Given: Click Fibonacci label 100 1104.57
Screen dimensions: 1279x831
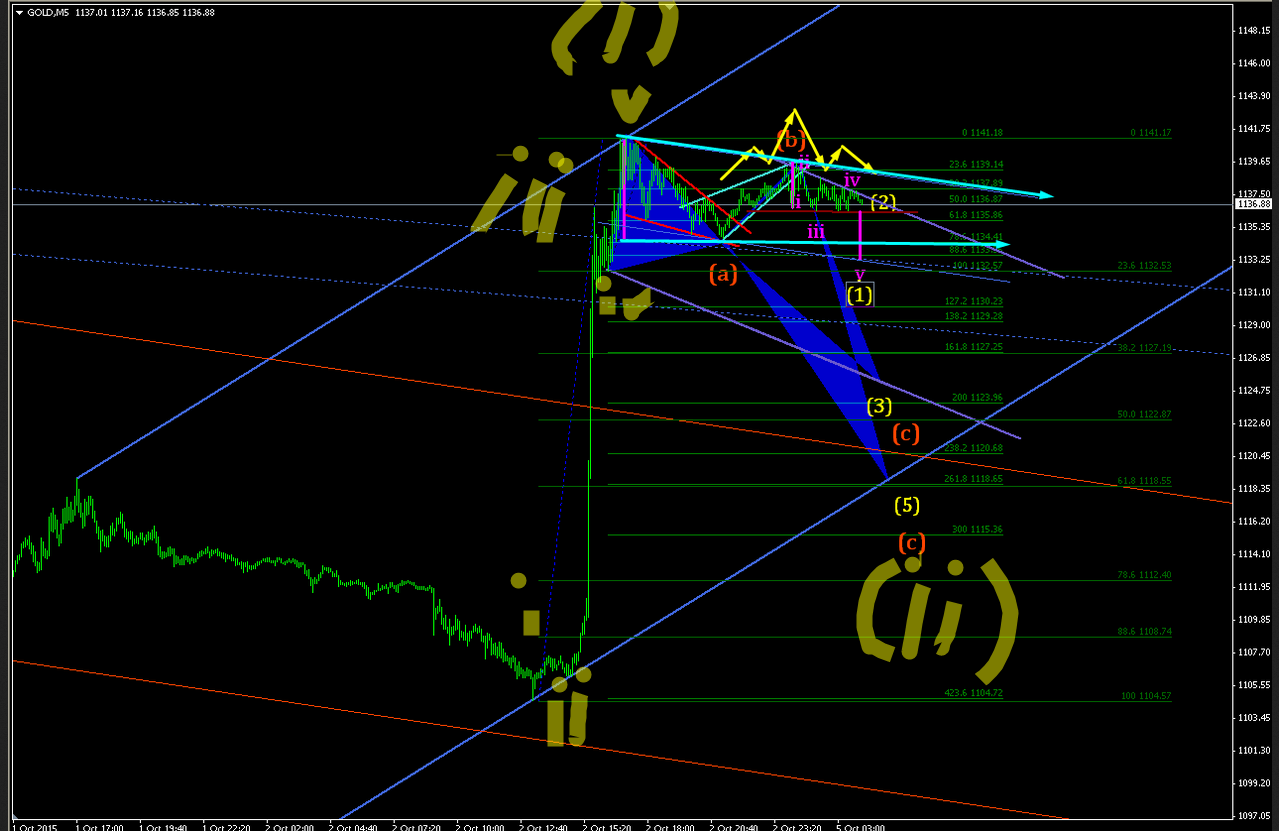Looking at the screenshot, I should coord(1146,695).
